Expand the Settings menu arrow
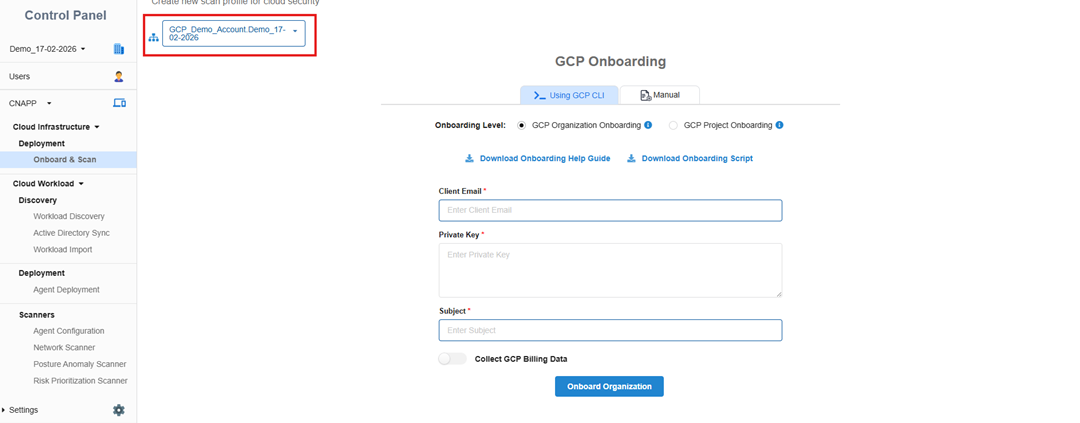 click(x=4, y=410)
